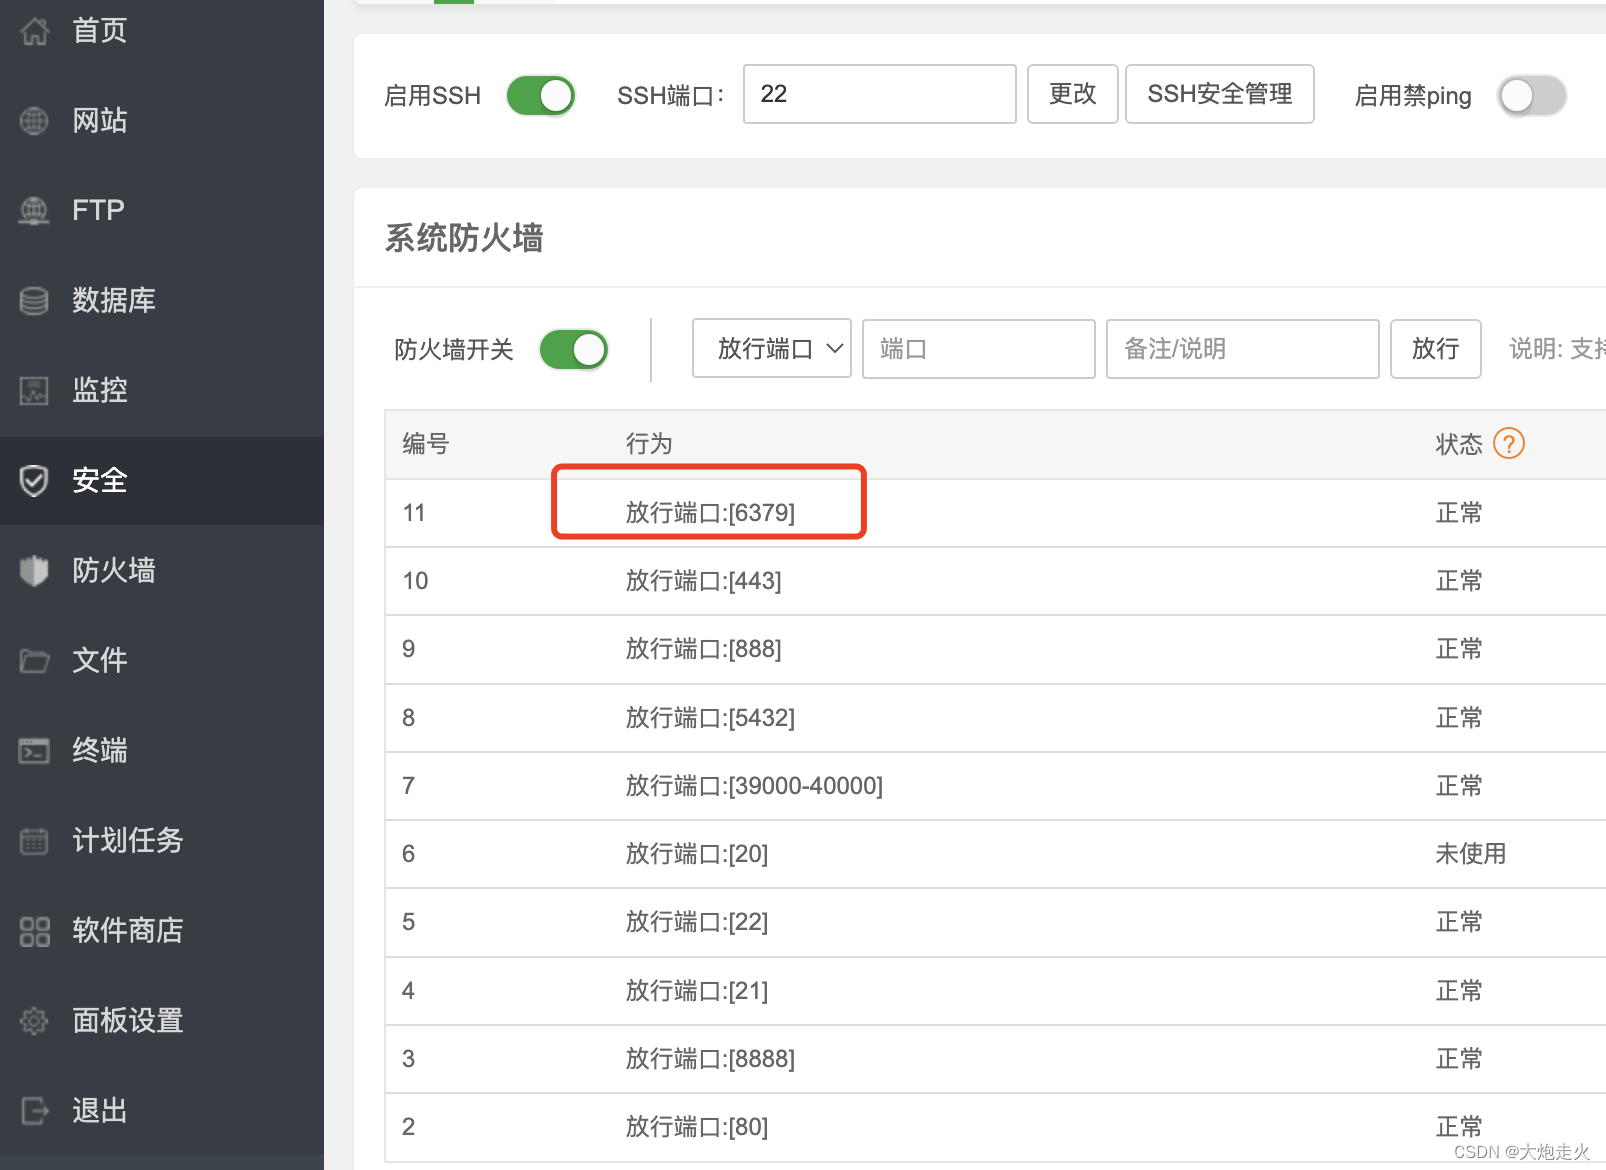Click the 行为 column header

(x=649, y=444)
